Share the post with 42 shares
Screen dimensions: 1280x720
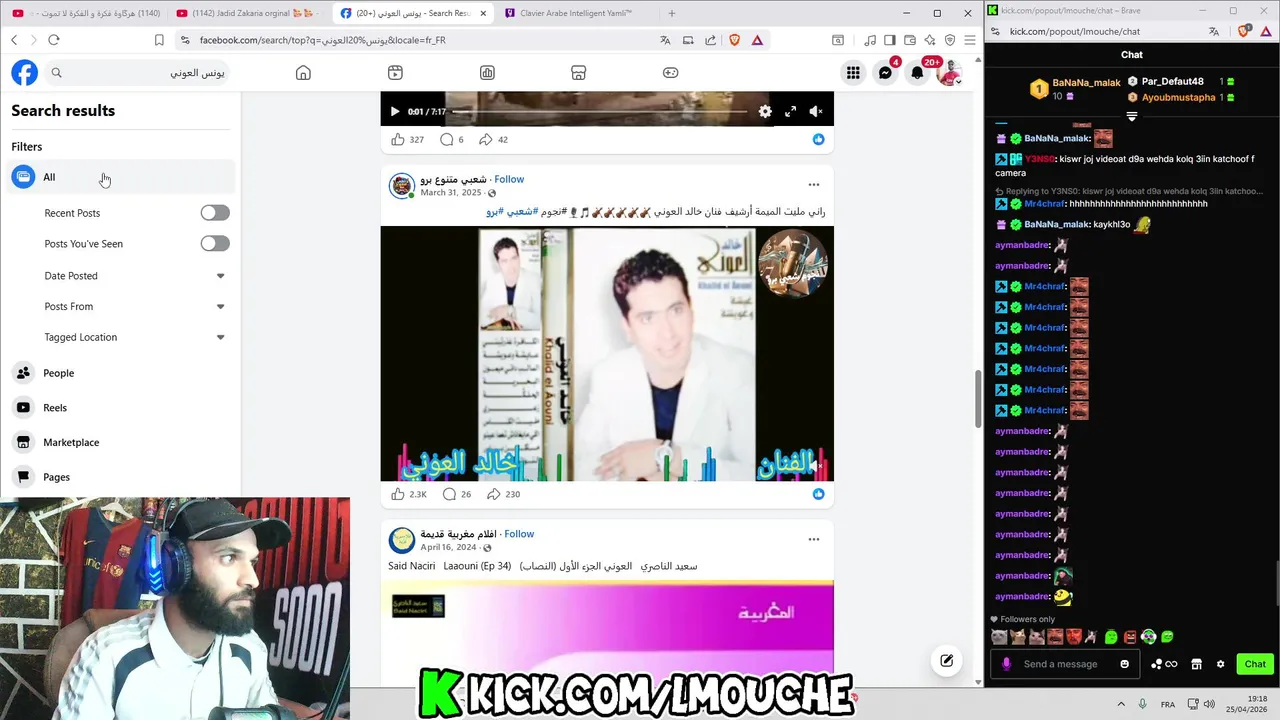tap(486, 140)
